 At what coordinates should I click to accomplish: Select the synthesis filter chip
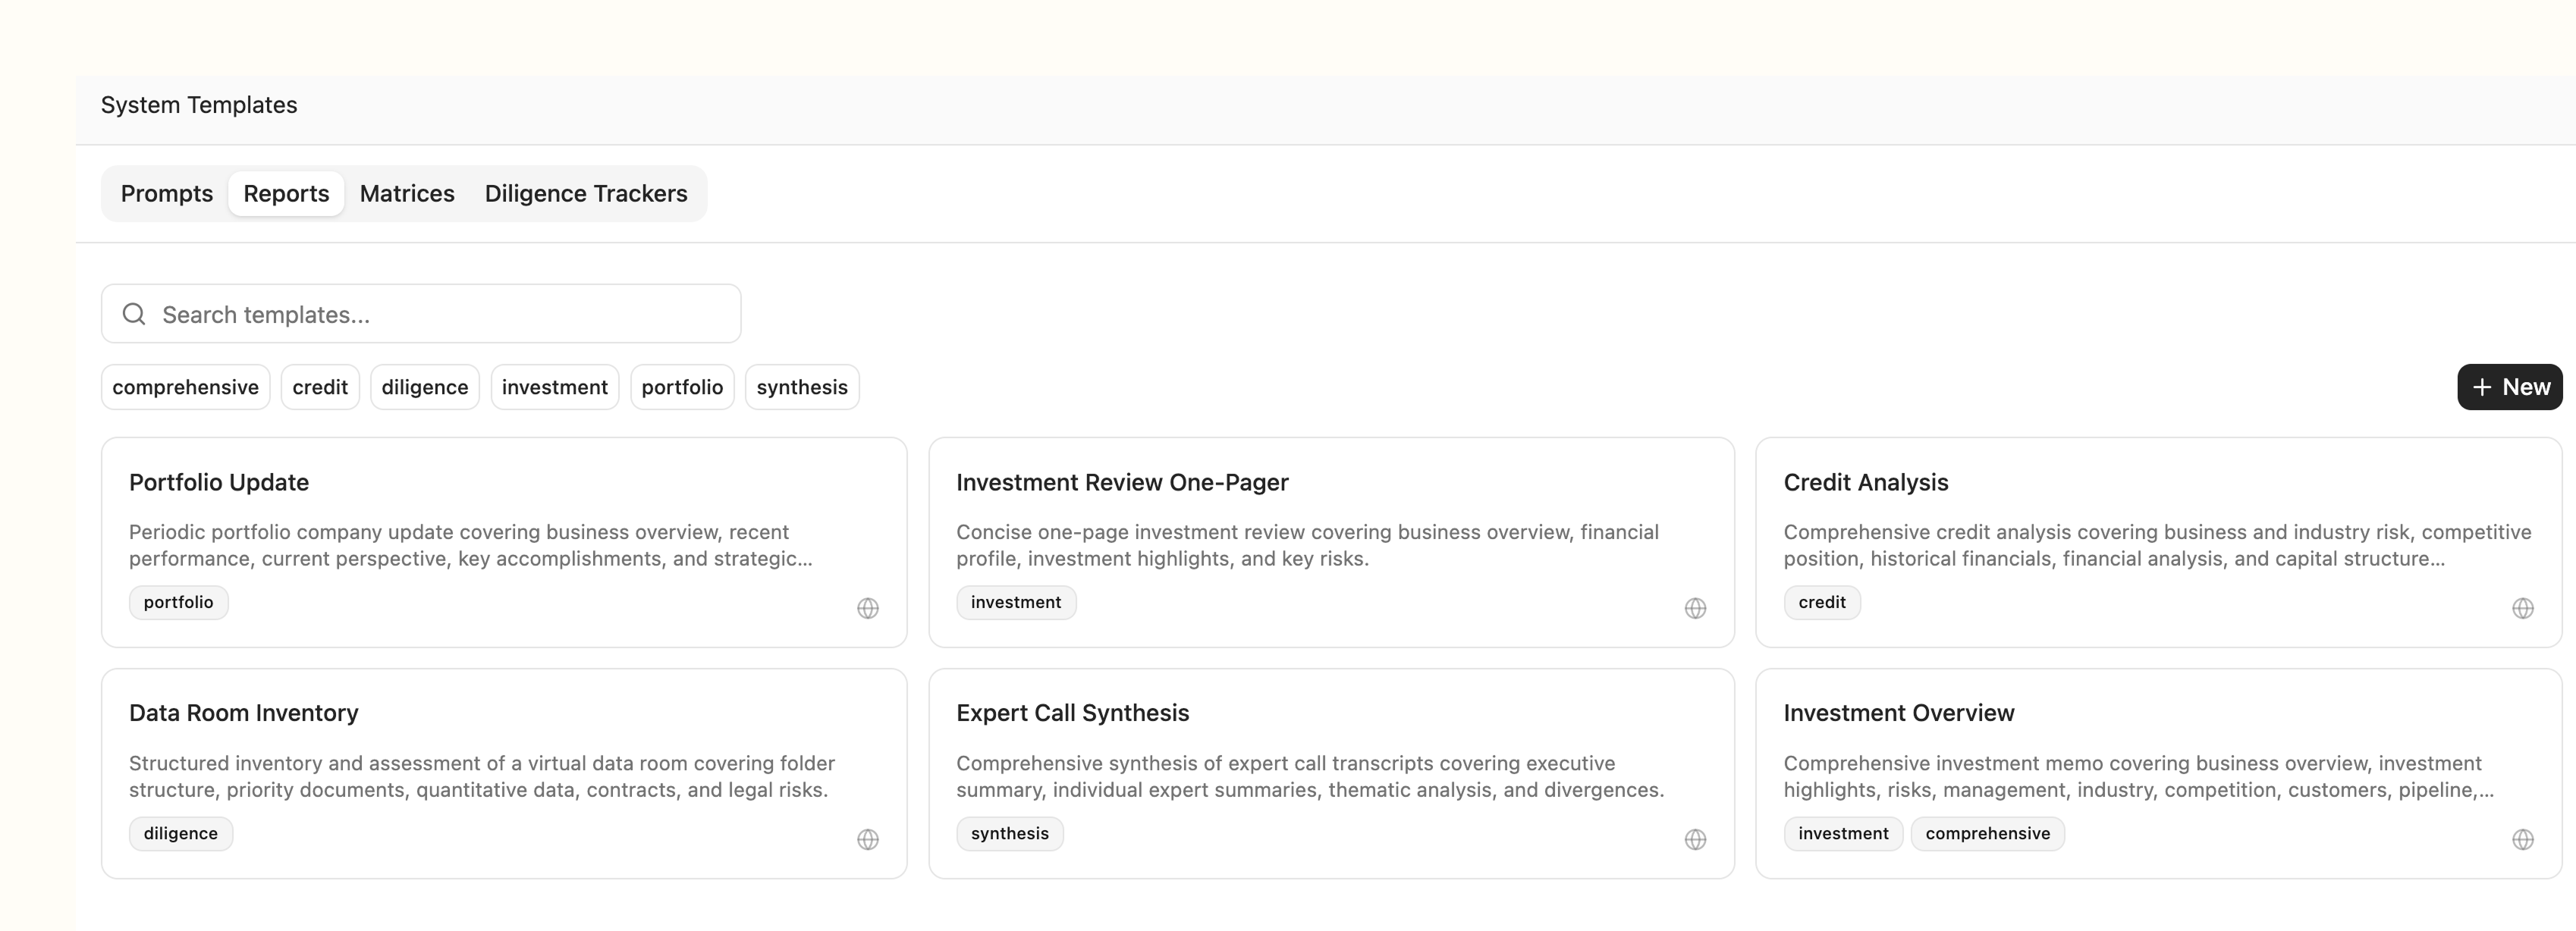(x=801, y=387)
